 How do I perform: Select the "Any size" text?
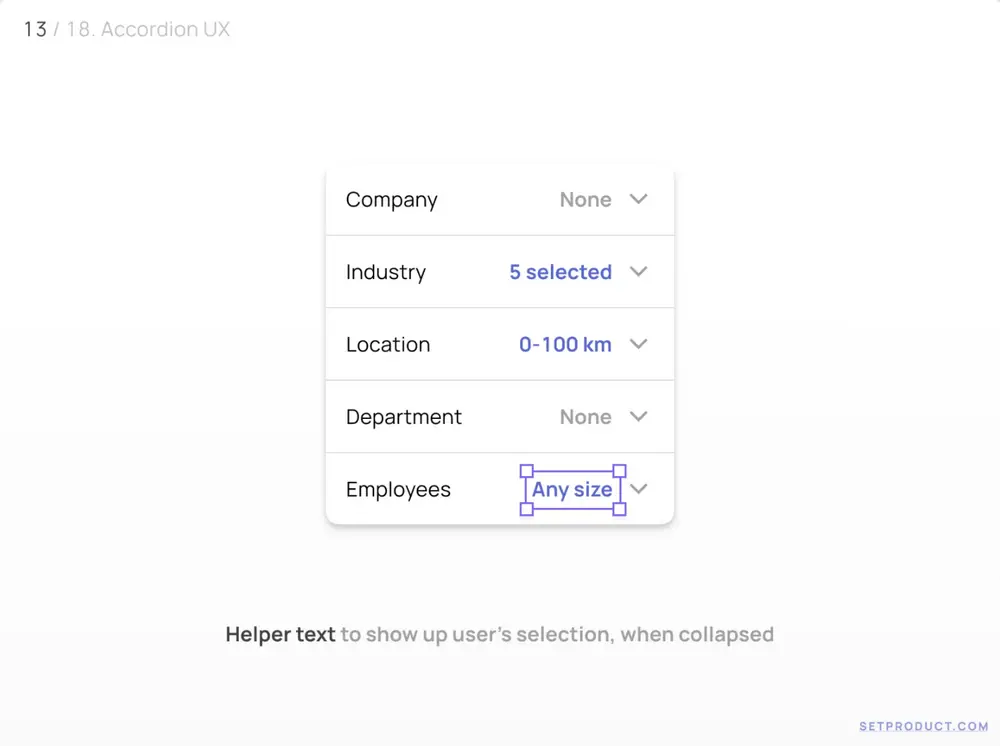572,490
